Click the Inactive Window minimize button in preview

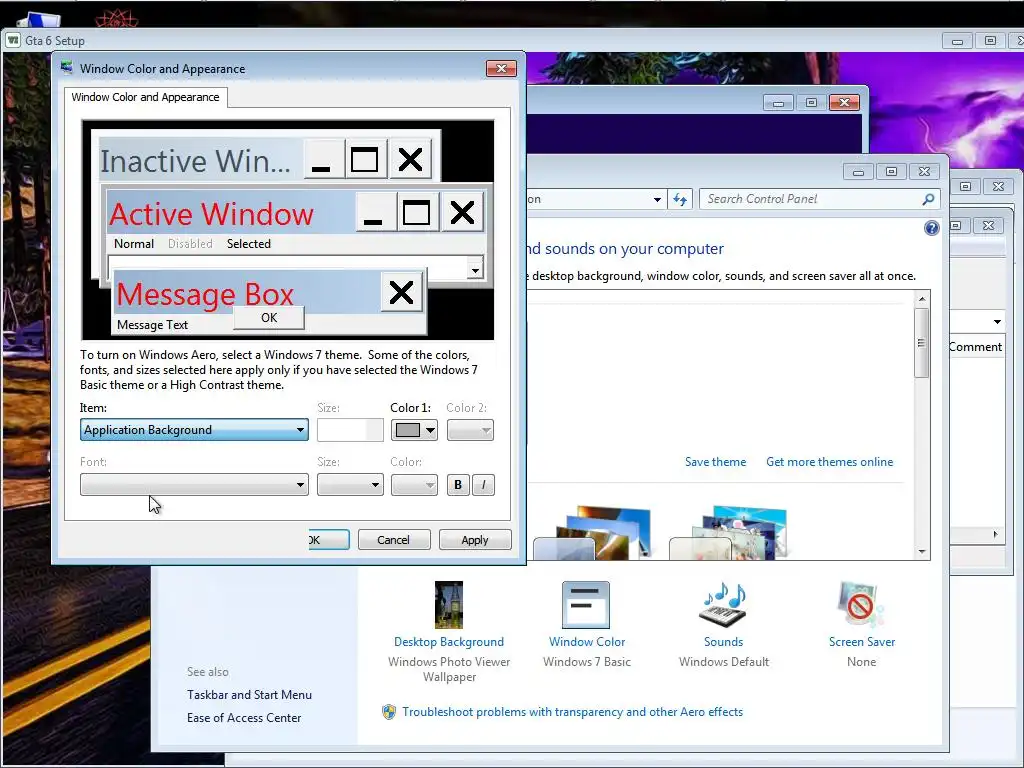coord(324,159)
